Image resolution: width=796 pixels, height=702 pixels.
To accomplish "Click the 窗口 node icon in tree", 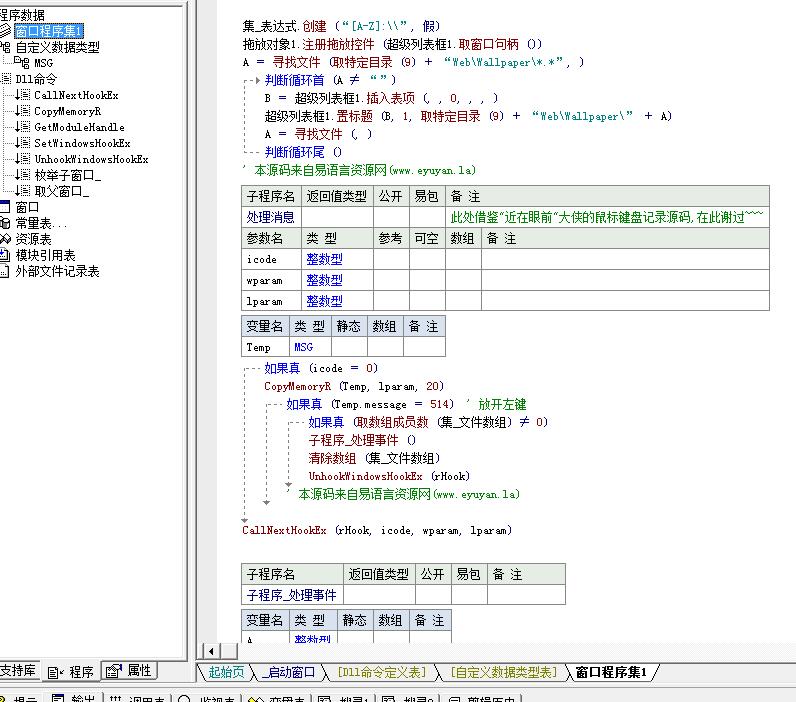I will (5, 207).
